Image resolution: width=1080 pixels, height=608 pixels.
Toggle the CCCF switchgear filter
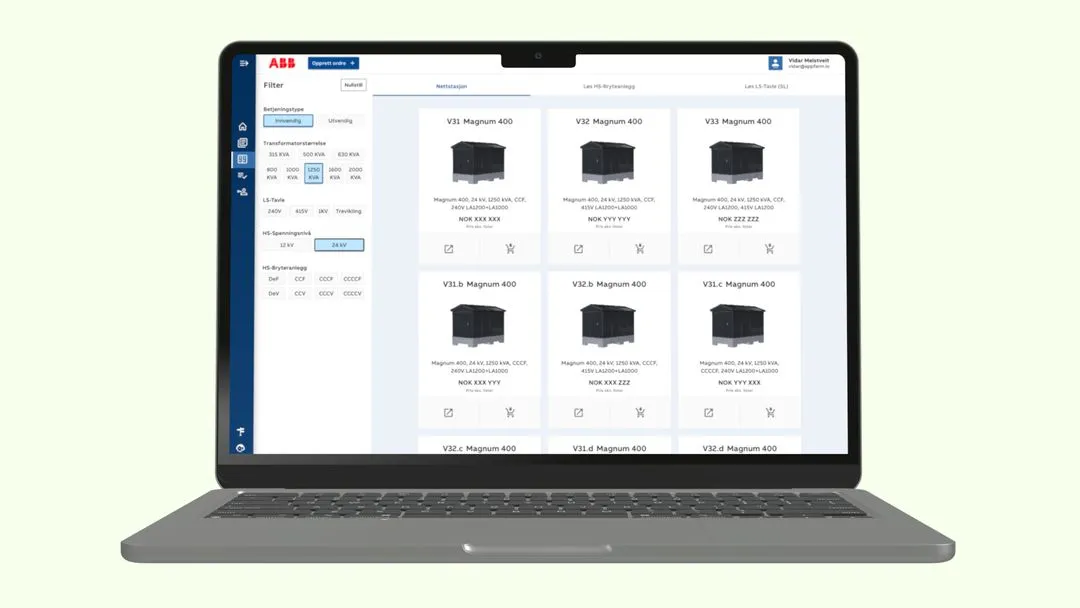click(326, 279)
